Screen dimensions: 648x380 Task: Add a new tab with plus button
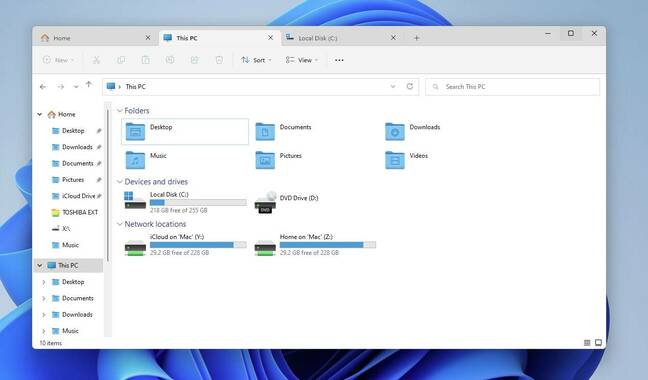pyautogui.click(x=417, y=38)
